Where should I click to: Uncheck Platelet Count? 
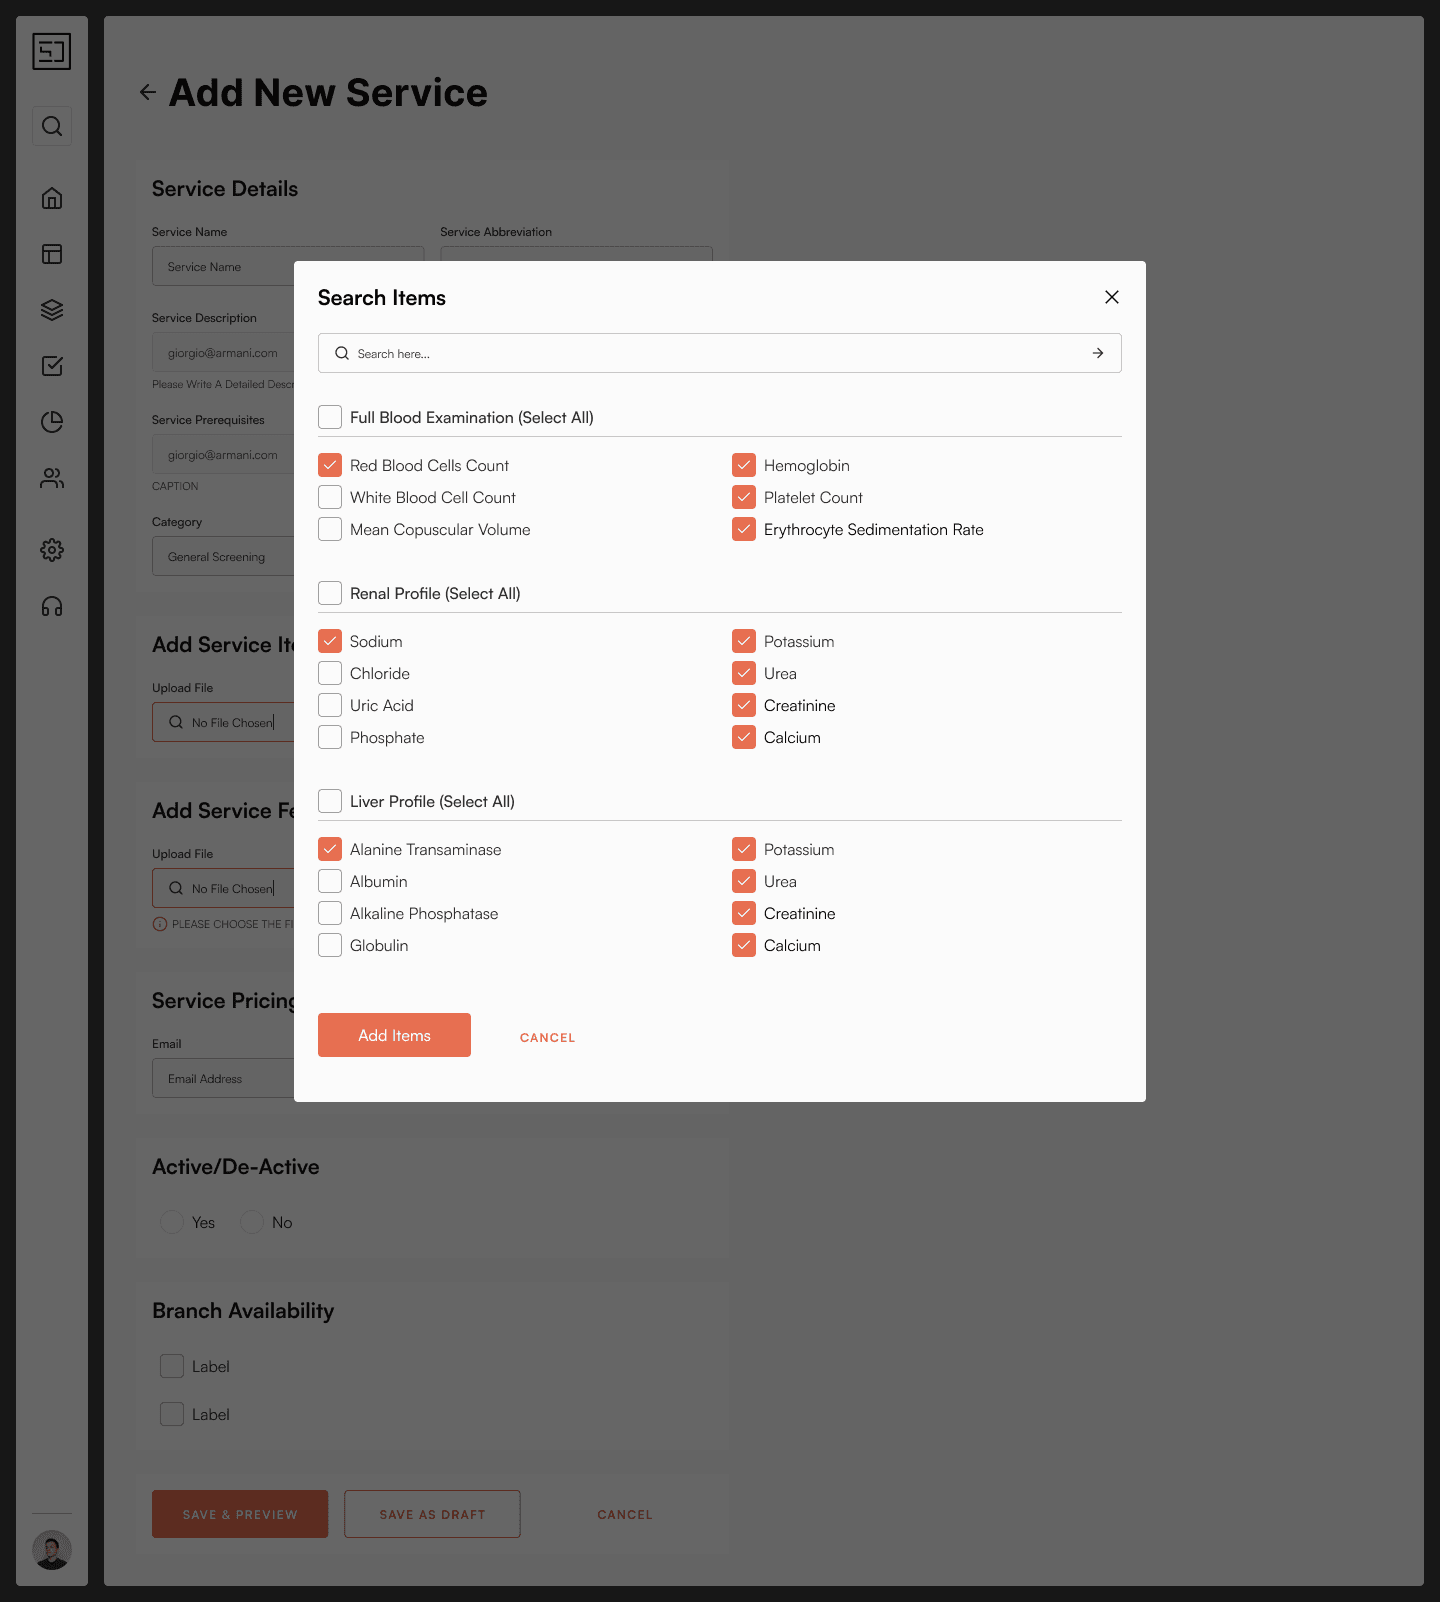(x=744, y=497)
